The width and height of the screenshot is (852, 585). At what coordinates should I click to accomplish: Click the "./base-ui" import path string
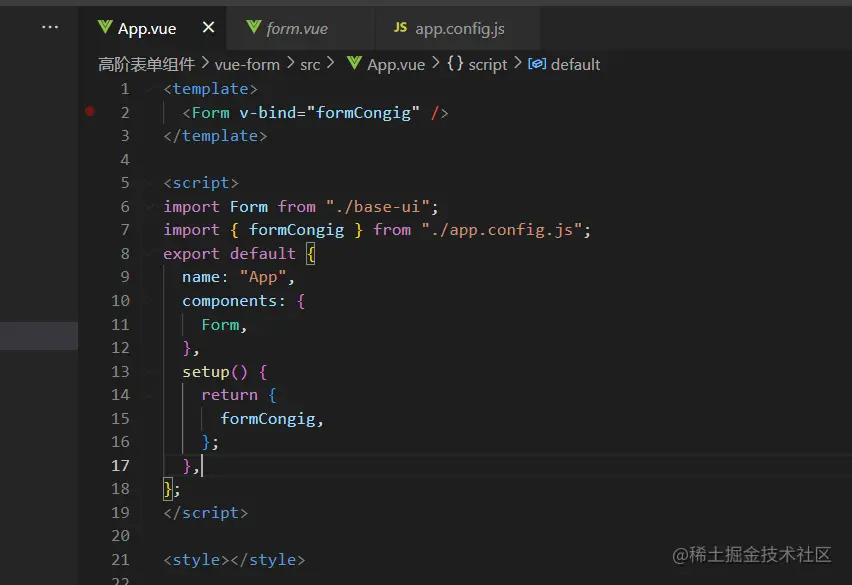click(378, 206)
